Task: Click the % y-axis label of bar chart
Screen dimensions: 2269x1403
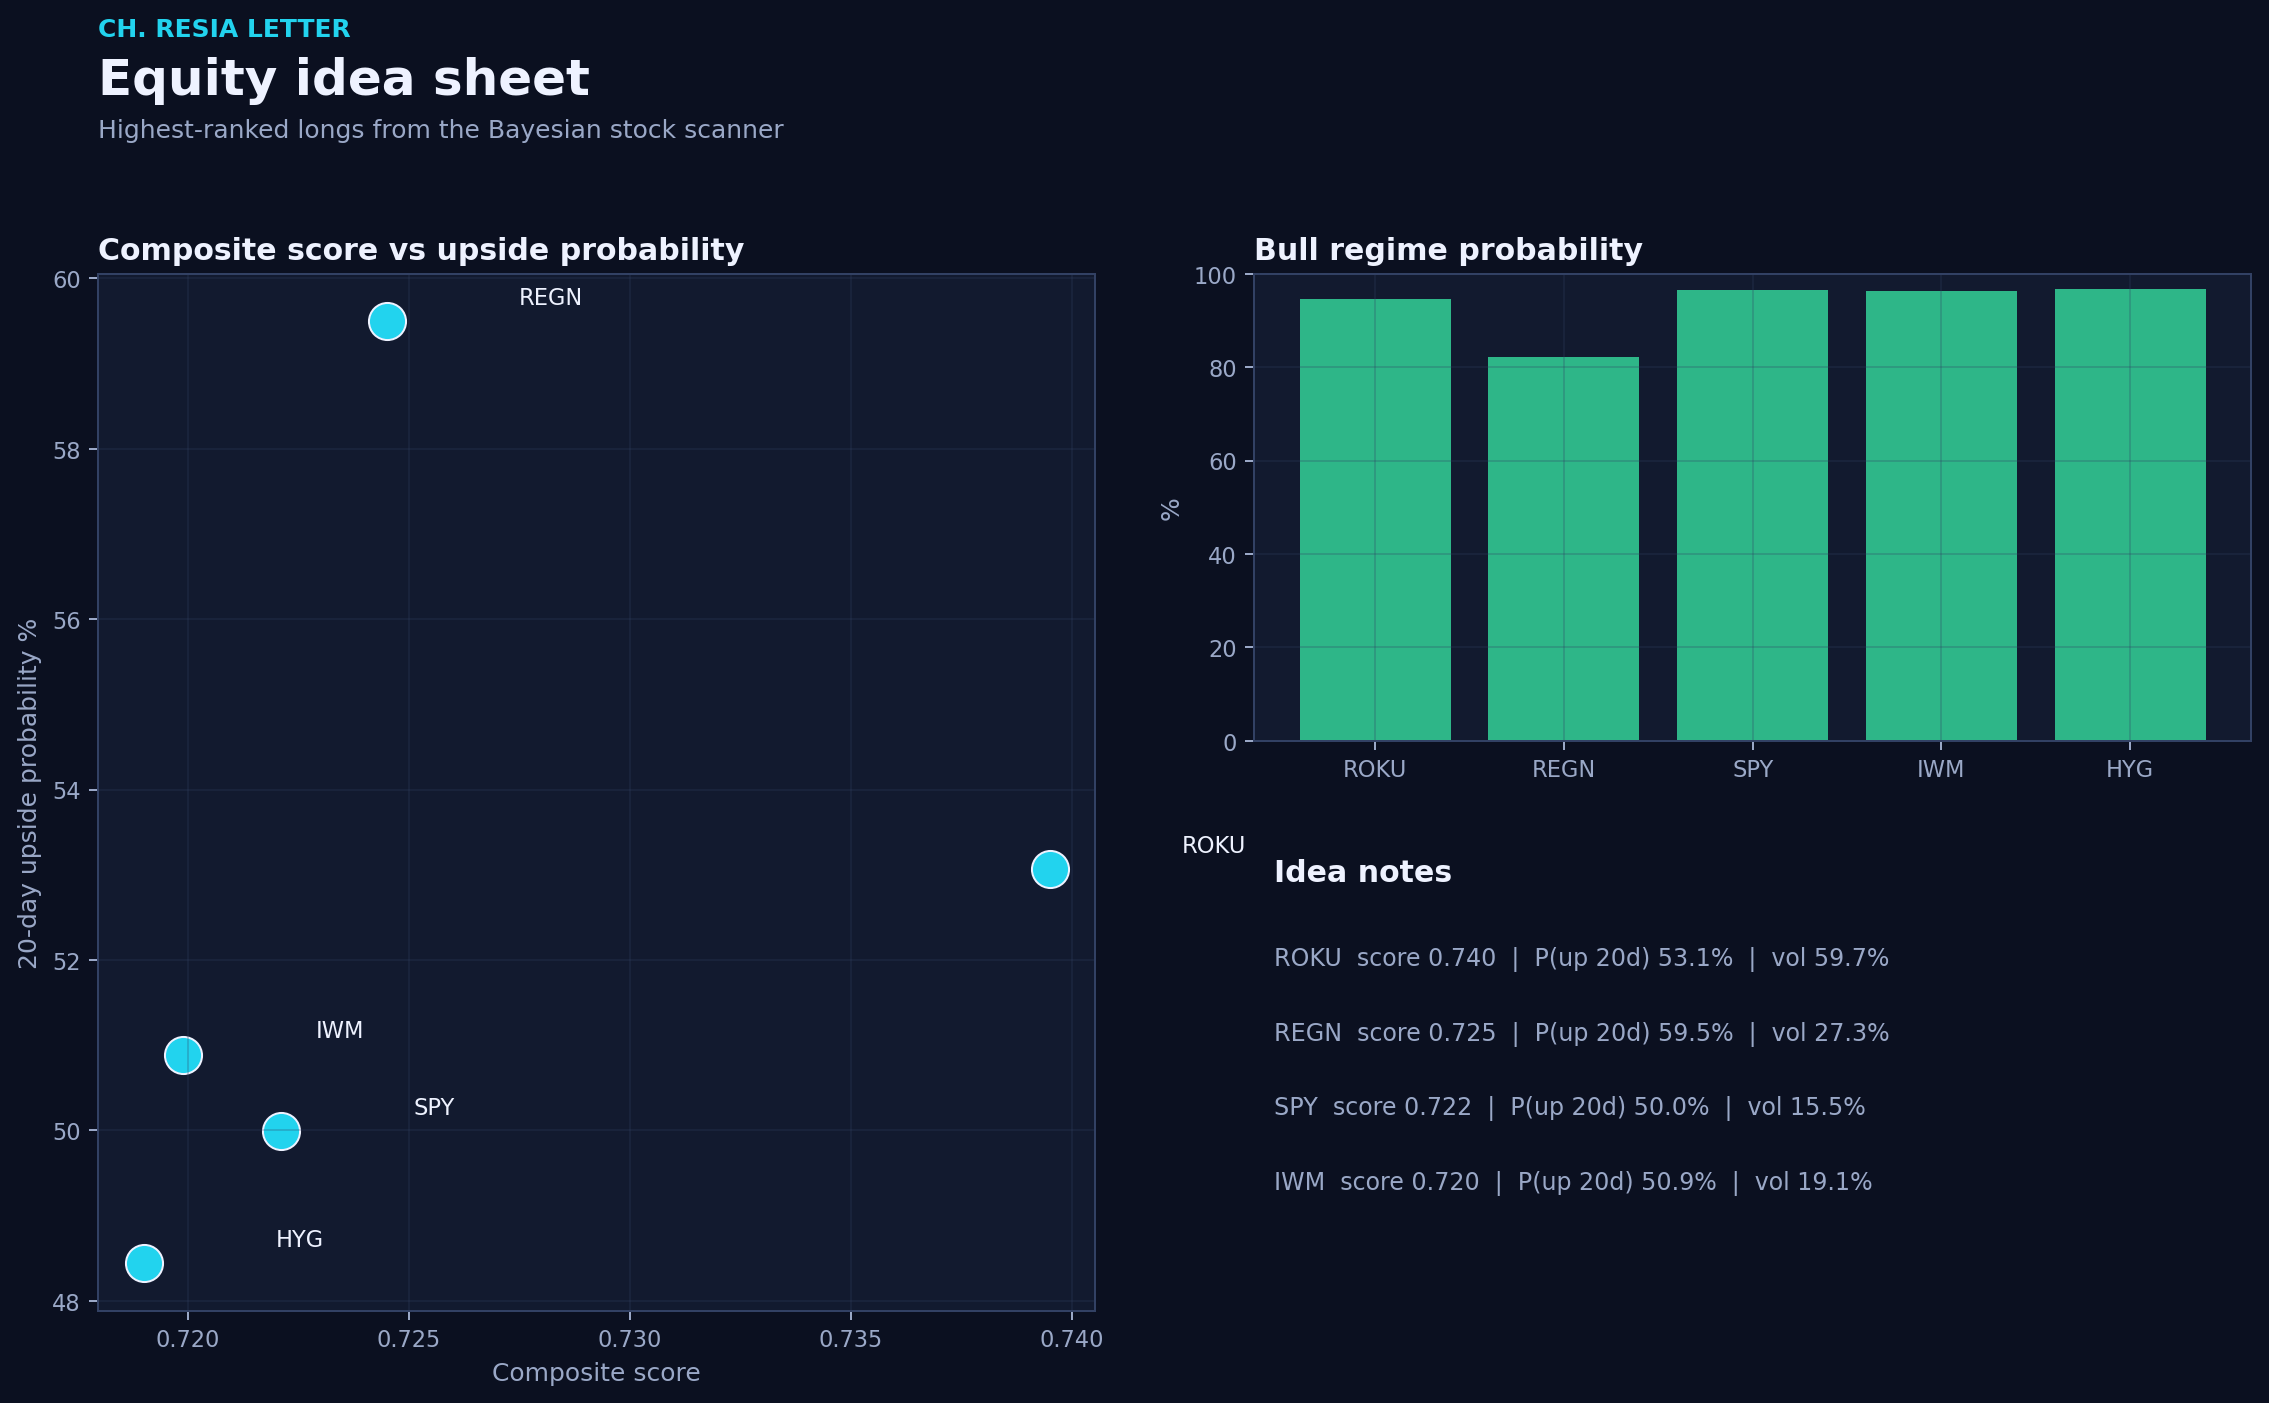Action: pos(1170,509)
